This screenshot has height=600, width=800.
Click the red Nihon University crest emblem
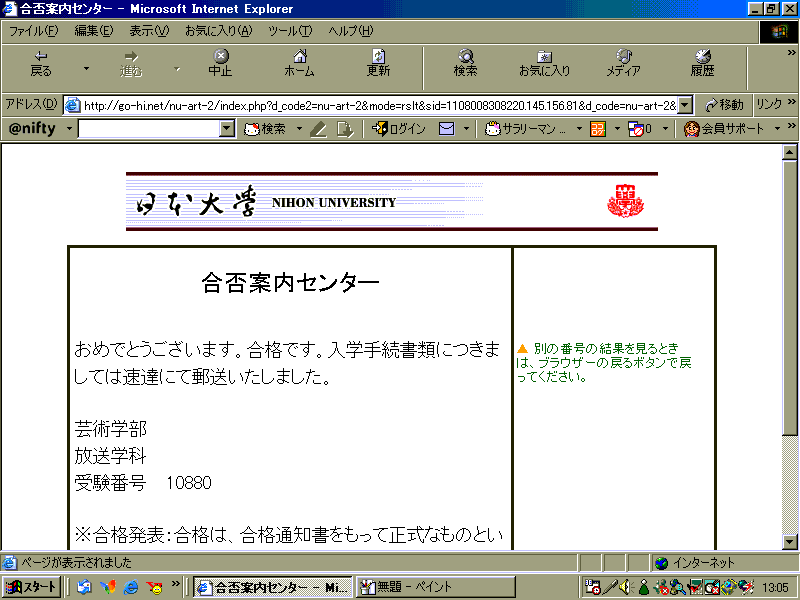[626, 201]
